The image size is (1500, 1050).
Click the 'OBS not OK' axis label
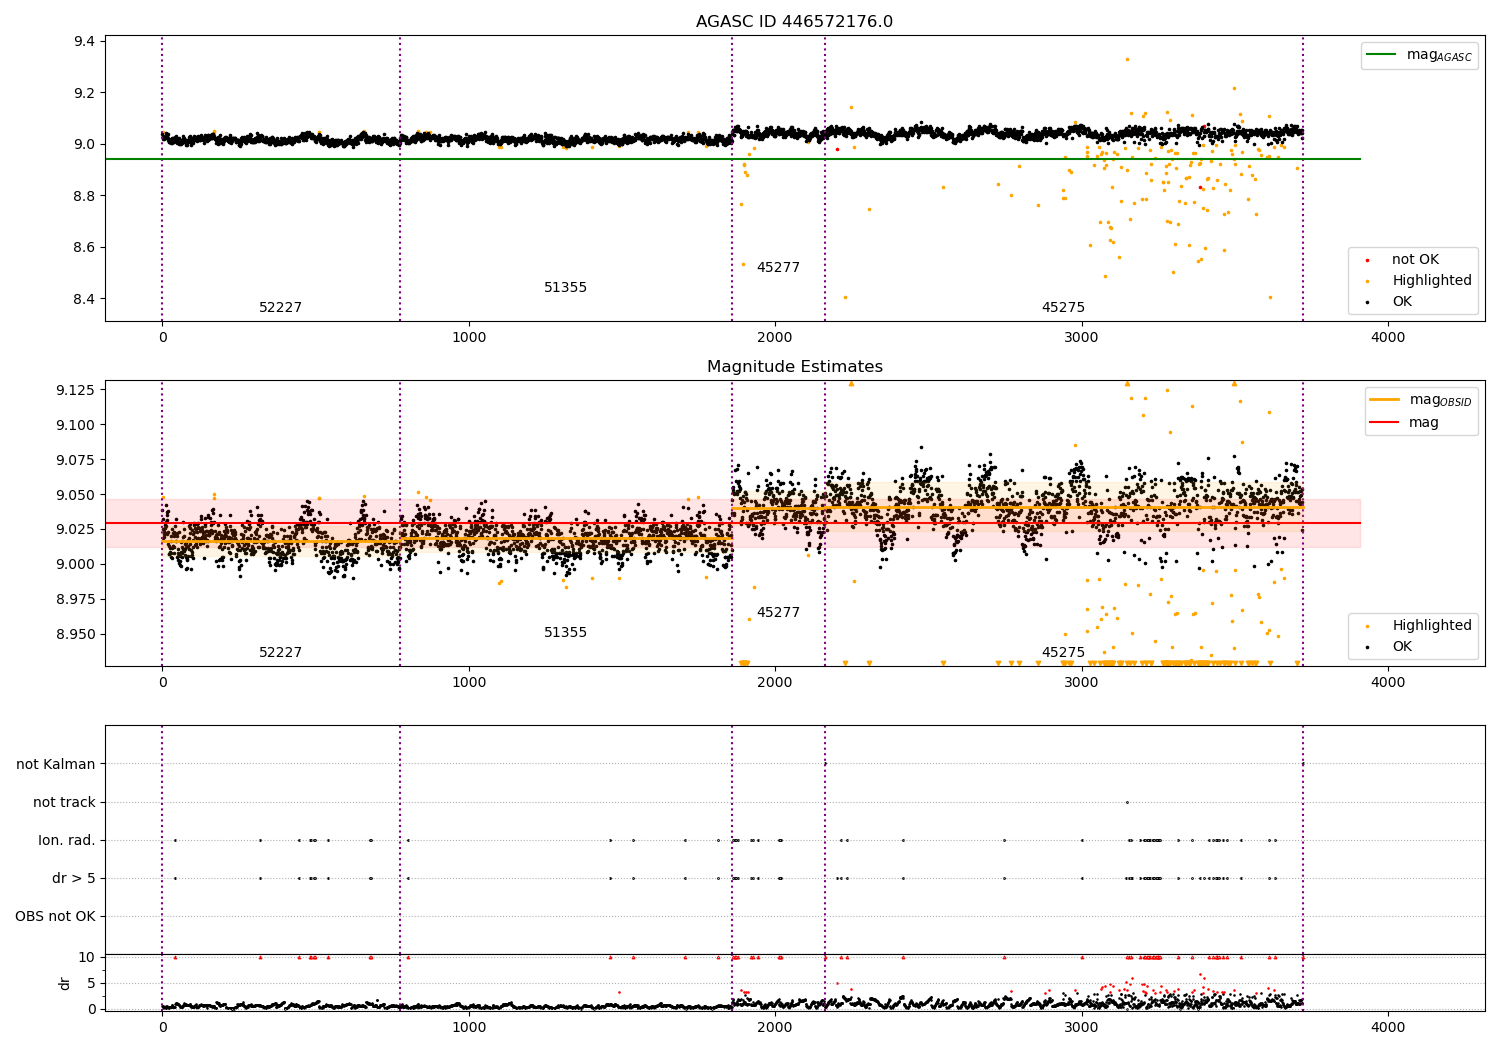(55, 917)
